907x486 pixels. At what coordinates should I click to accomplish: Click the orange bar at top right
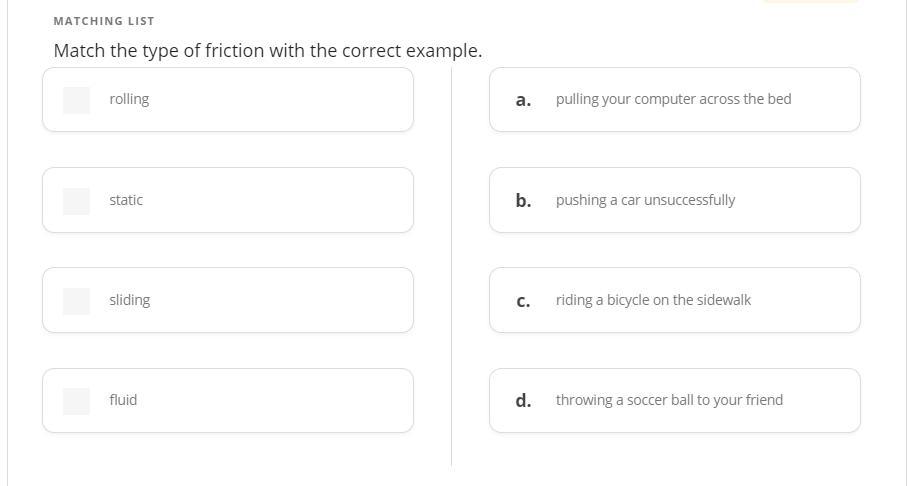810,1
